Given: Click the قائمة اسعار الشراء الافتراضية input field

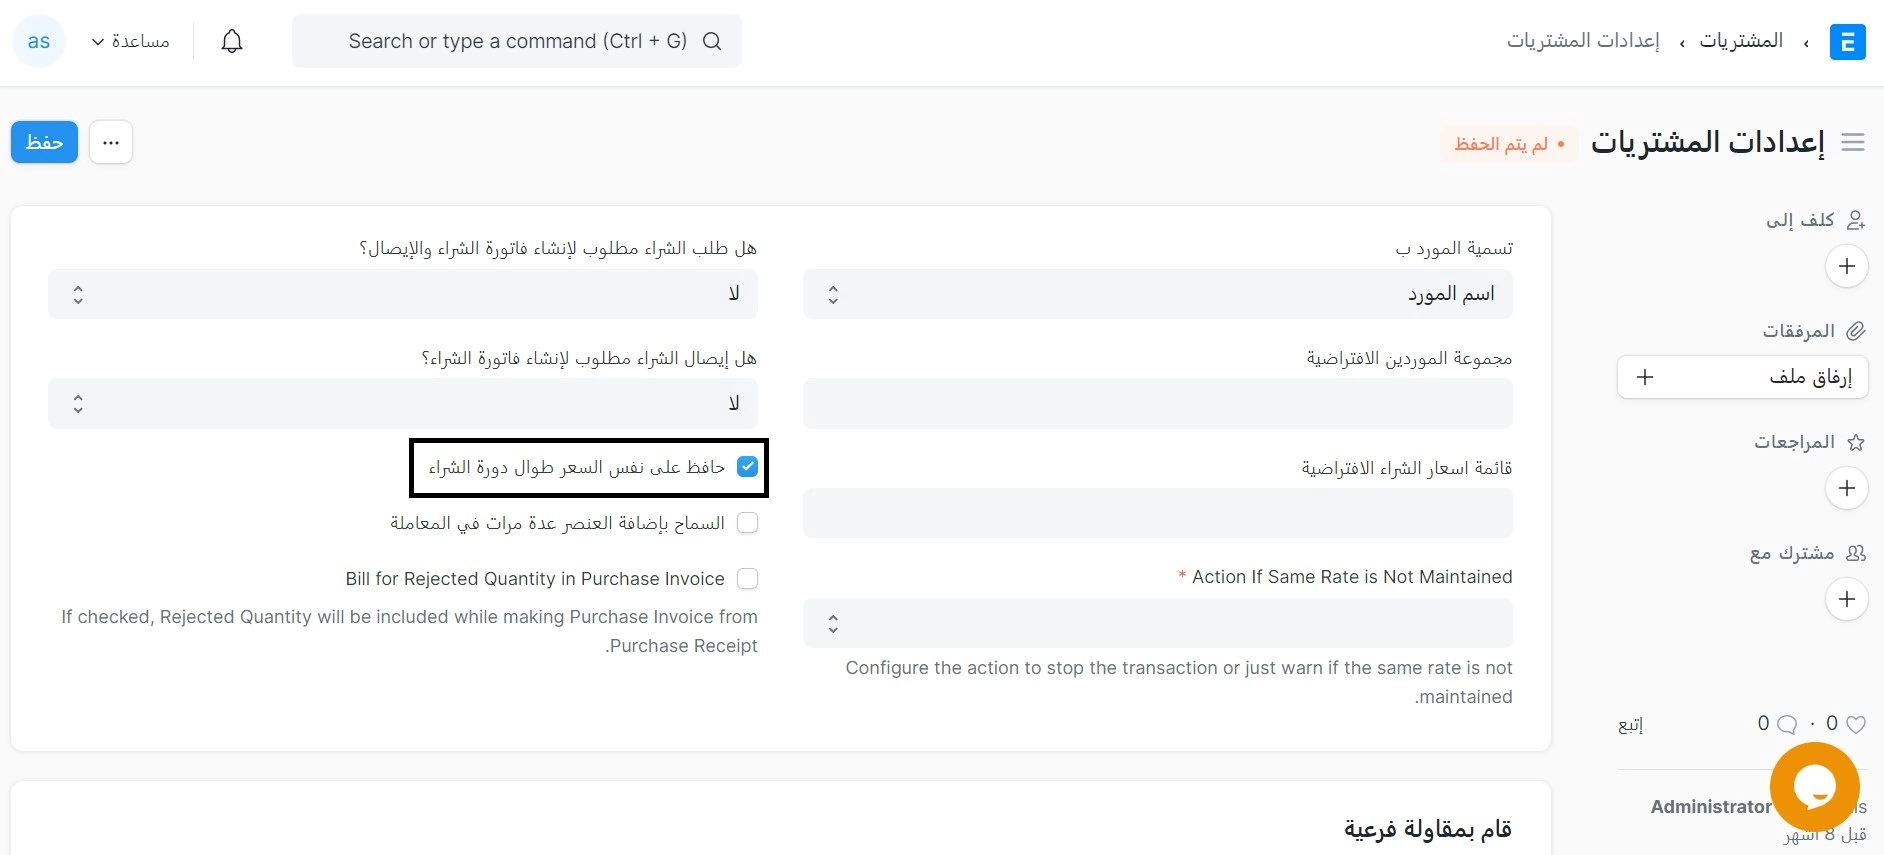Looking at the screenshot, I should [x=1158, y=514].
